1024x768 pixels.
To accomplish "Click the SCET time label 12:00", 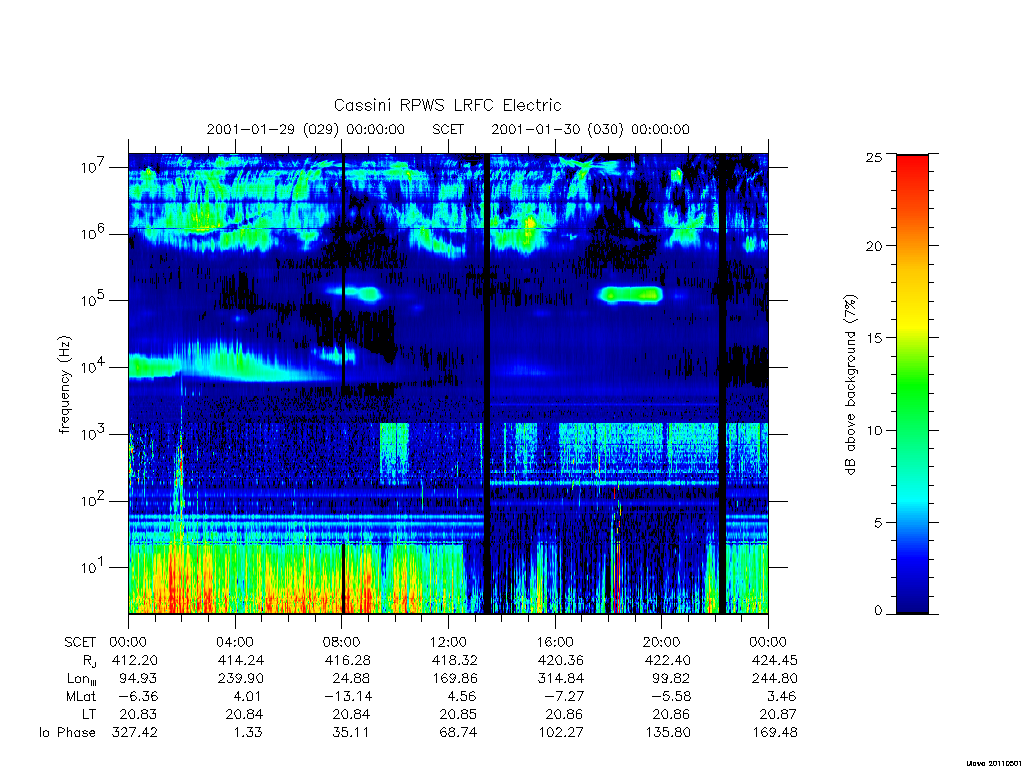I will click(x=448, y=642).
